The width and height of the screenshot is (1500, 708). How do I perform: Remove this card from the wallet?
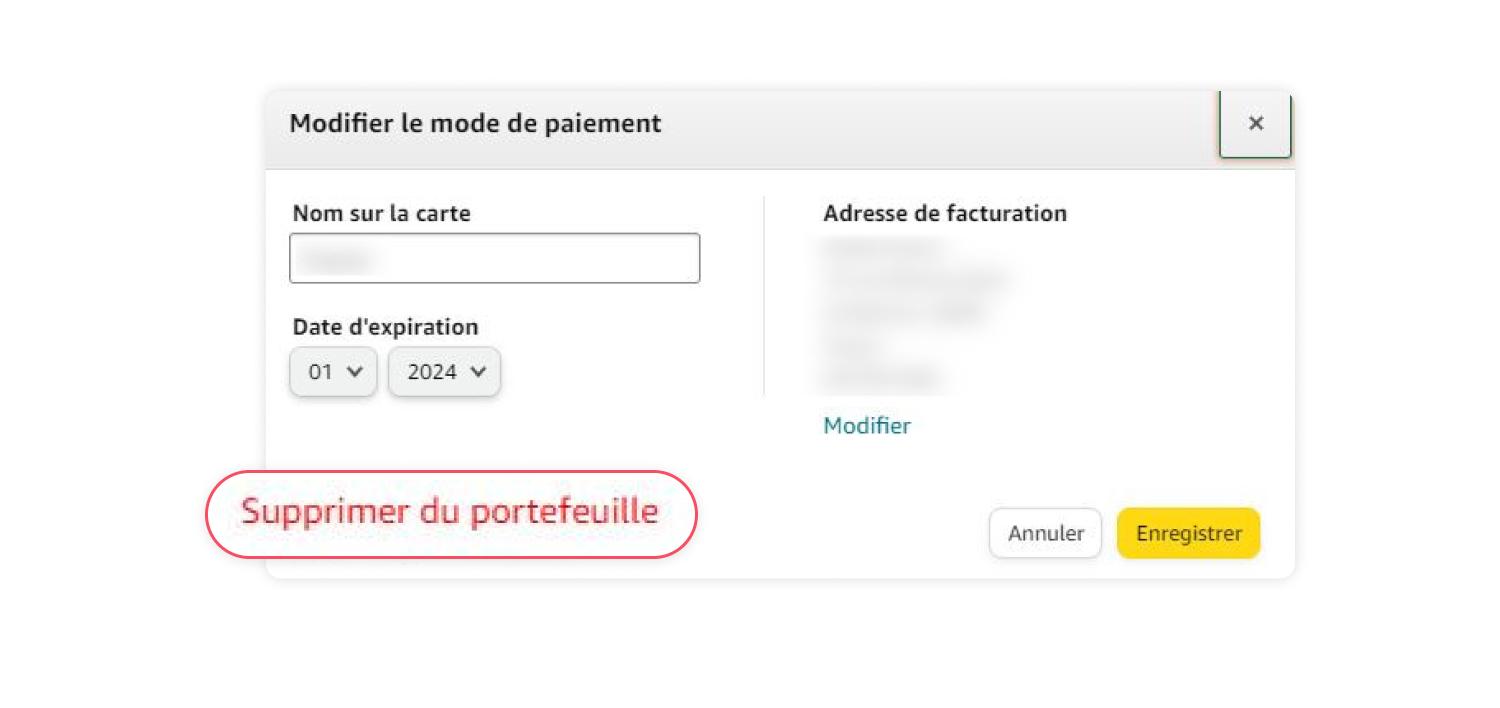click(x=448, y=512)
